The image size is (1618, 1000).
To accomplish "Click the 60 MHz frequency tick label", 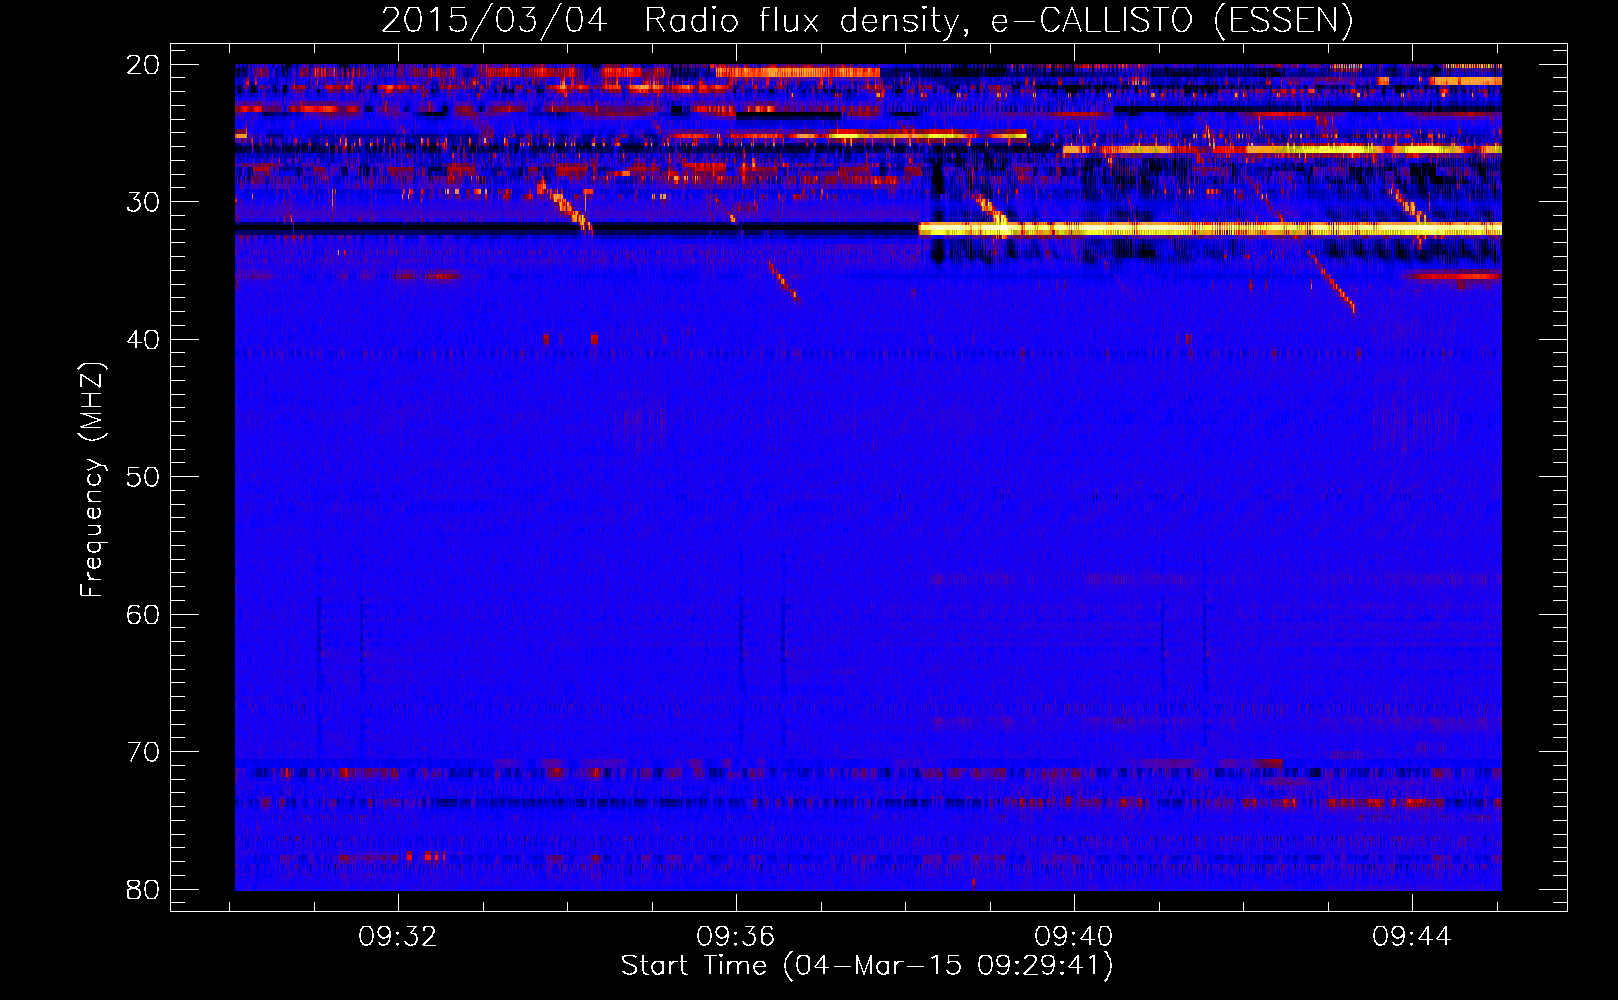I will pyautogui.click(x=144, y=614).
